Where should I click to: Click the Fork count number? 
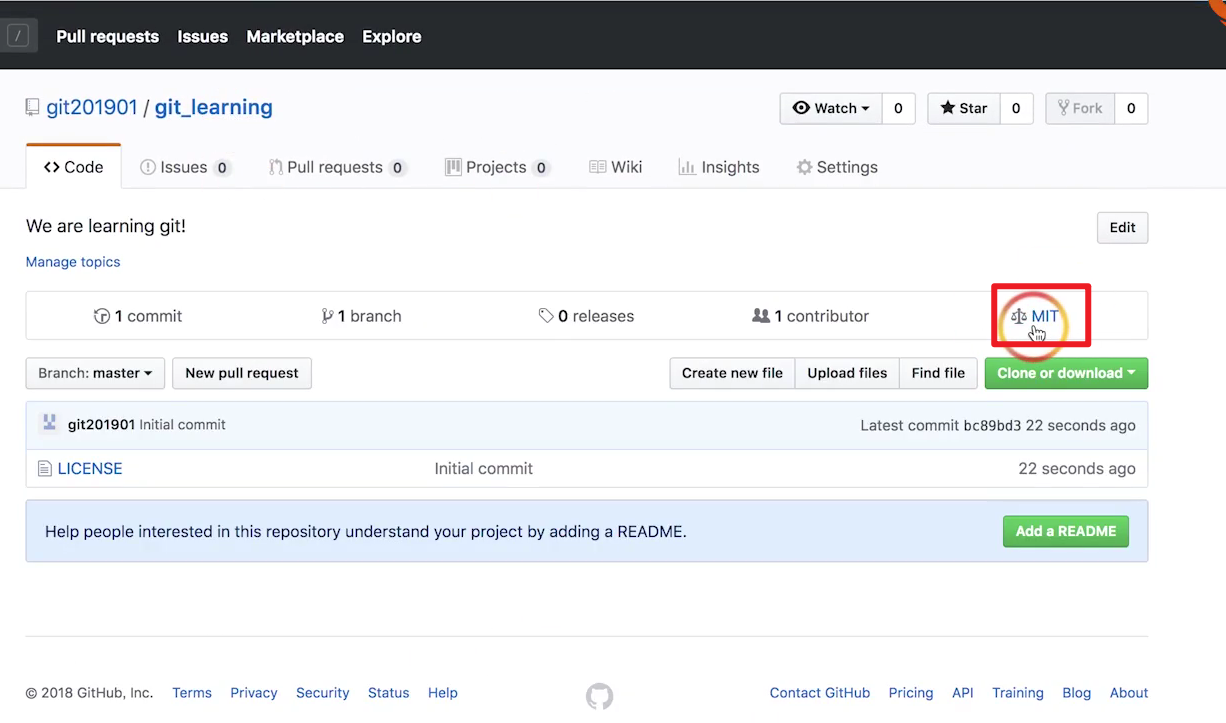pos(1131,108)
